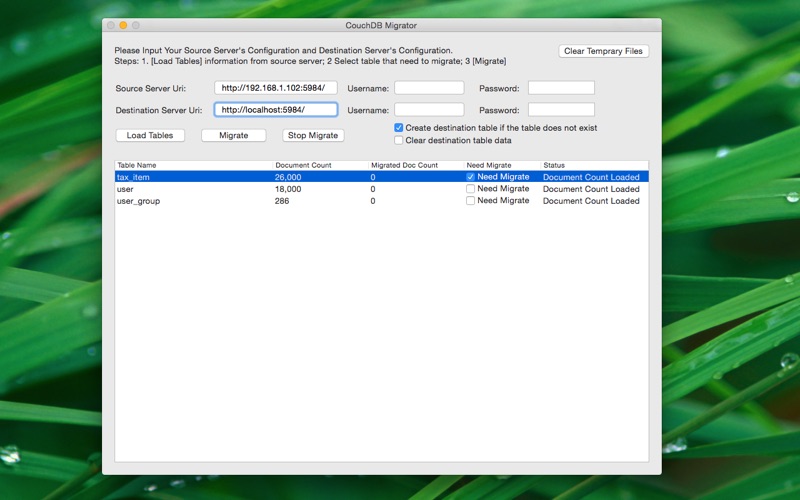The image size is (800, 500).
Task: Click the Status column header
Action: tap(594, 165)
